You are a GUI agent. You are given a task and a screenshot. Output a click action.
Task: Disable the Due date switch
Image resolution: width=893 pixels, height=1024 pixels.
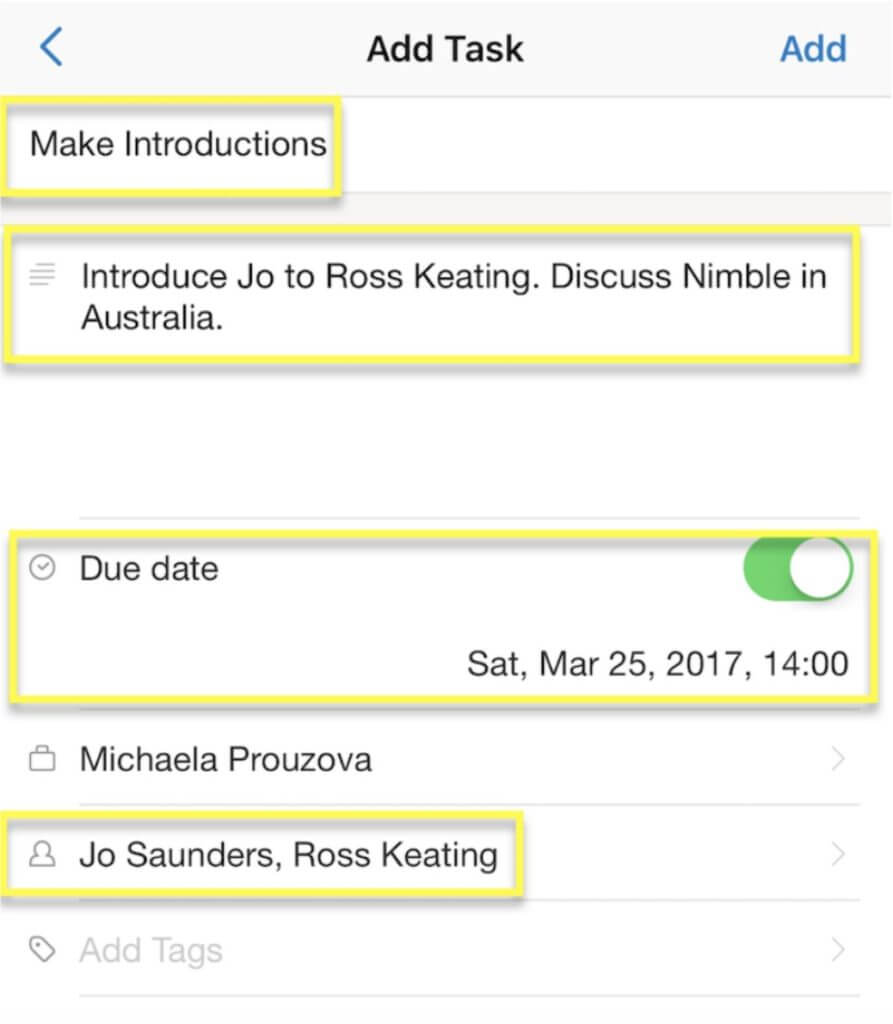pos(798,569)
